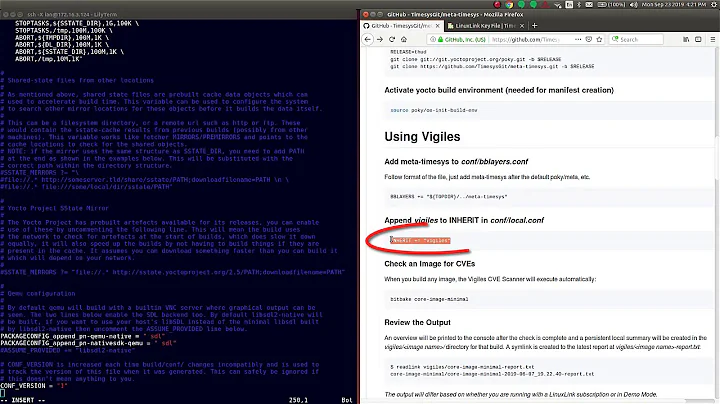This screenshot has width=720, height=404.
Task: Click the Firefox Search box
Action: point(636,39)
